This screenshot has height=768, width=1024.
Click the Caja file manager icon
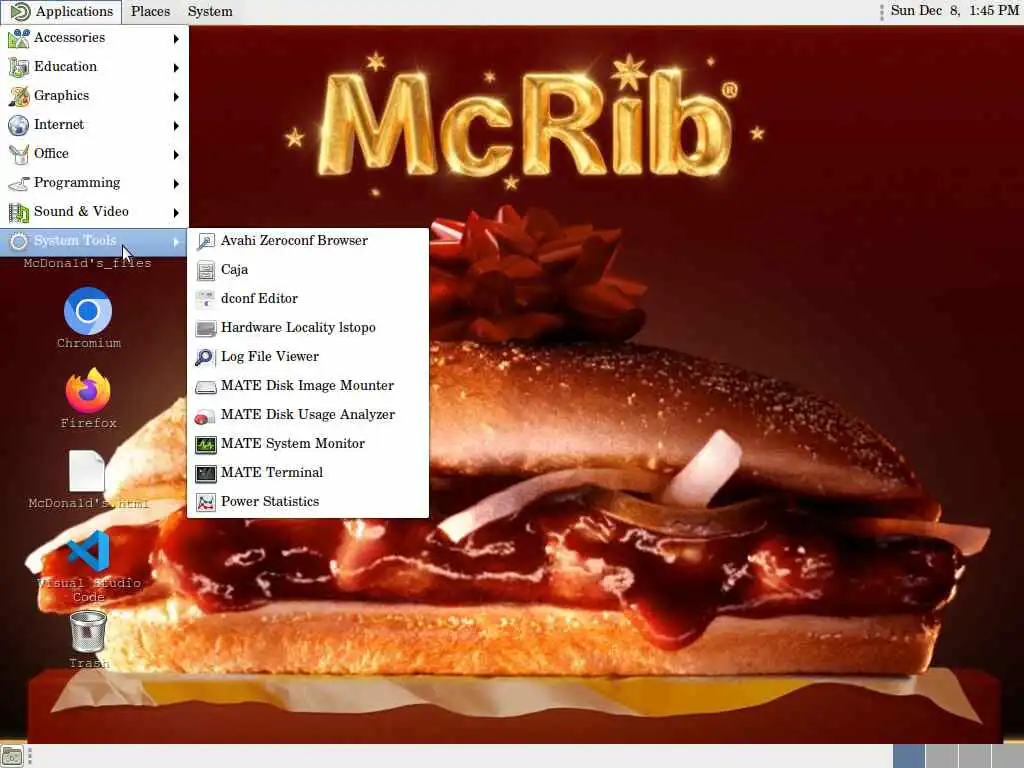click(206, 270)
